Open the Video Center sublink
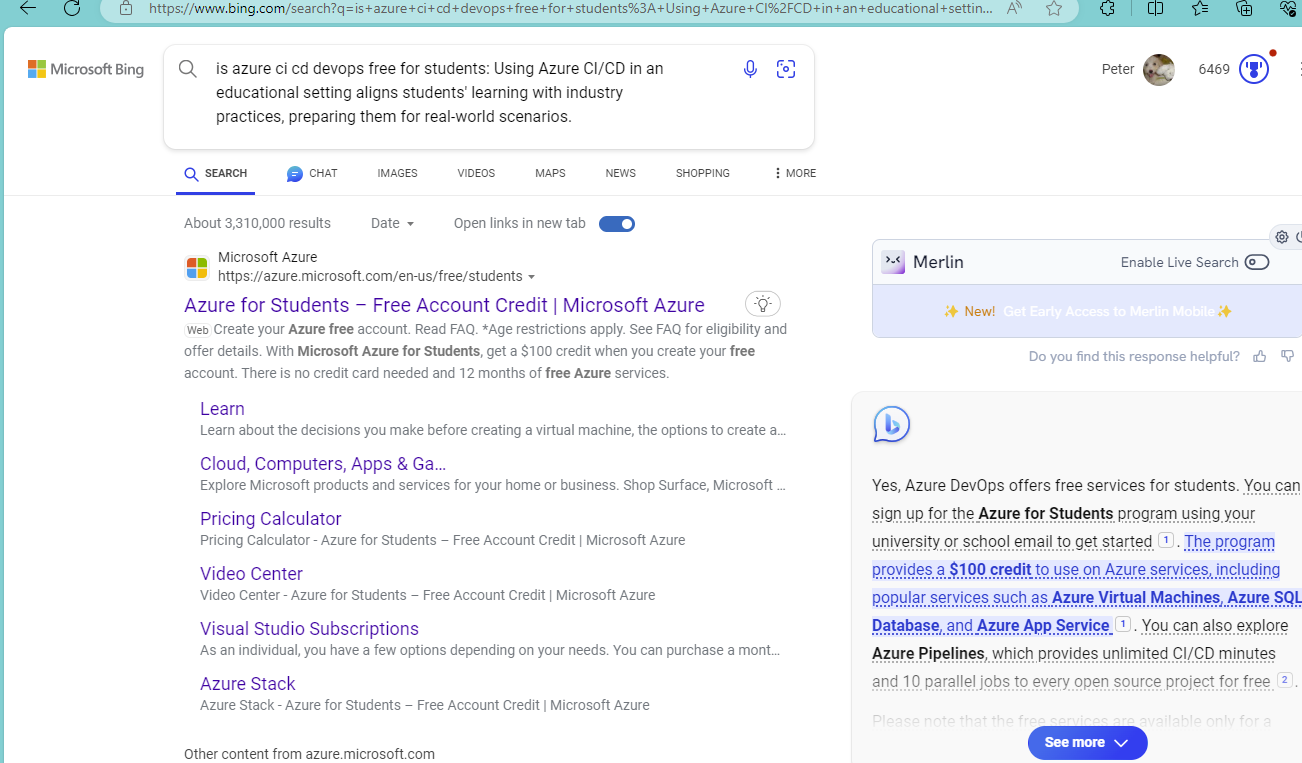 pyautogui.click(x=251, y=574)
